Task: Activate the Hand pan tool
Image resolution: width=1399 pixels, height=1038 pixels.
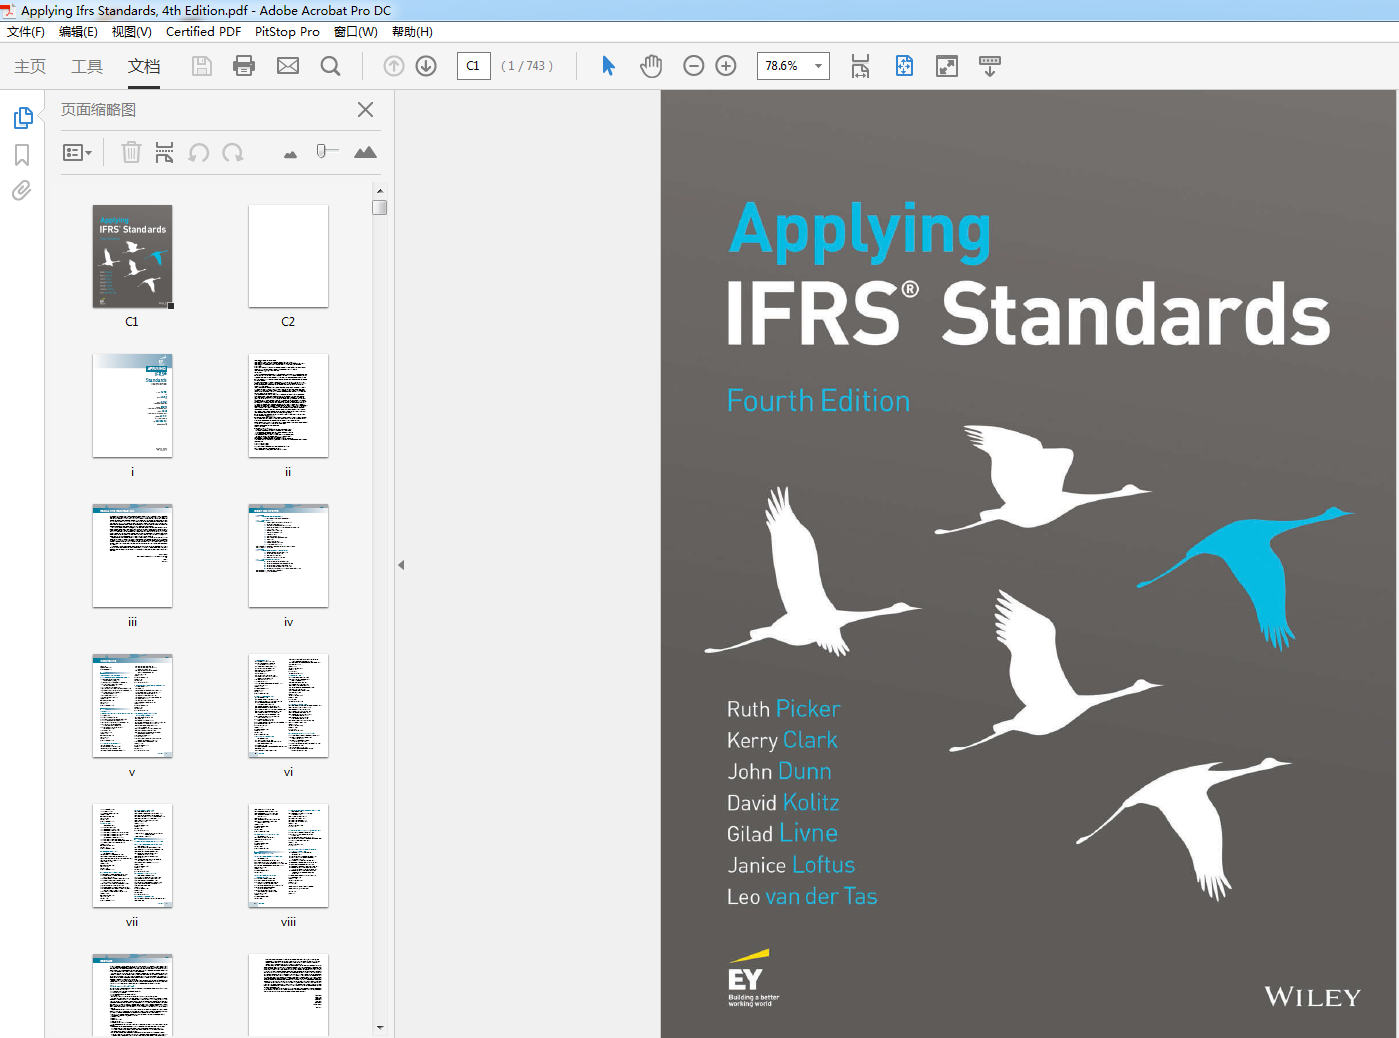Action: tap(651, 66)
